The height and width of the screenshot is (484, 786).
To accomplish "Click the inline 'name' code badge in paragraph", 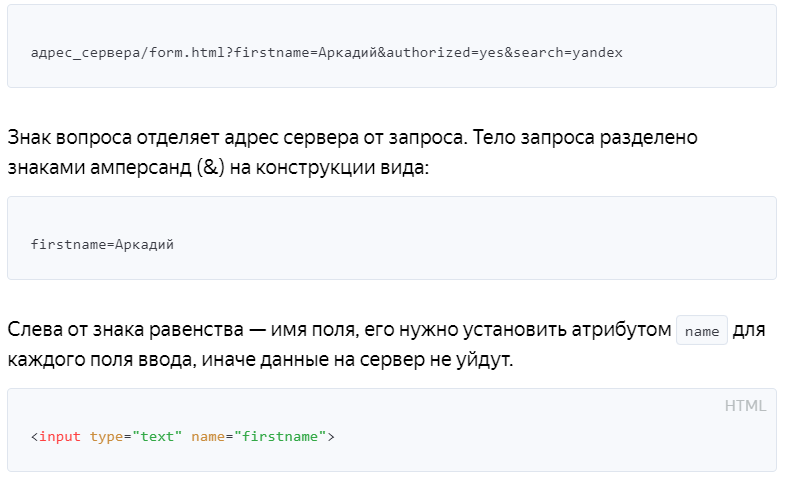I will [x=701, y=331].
